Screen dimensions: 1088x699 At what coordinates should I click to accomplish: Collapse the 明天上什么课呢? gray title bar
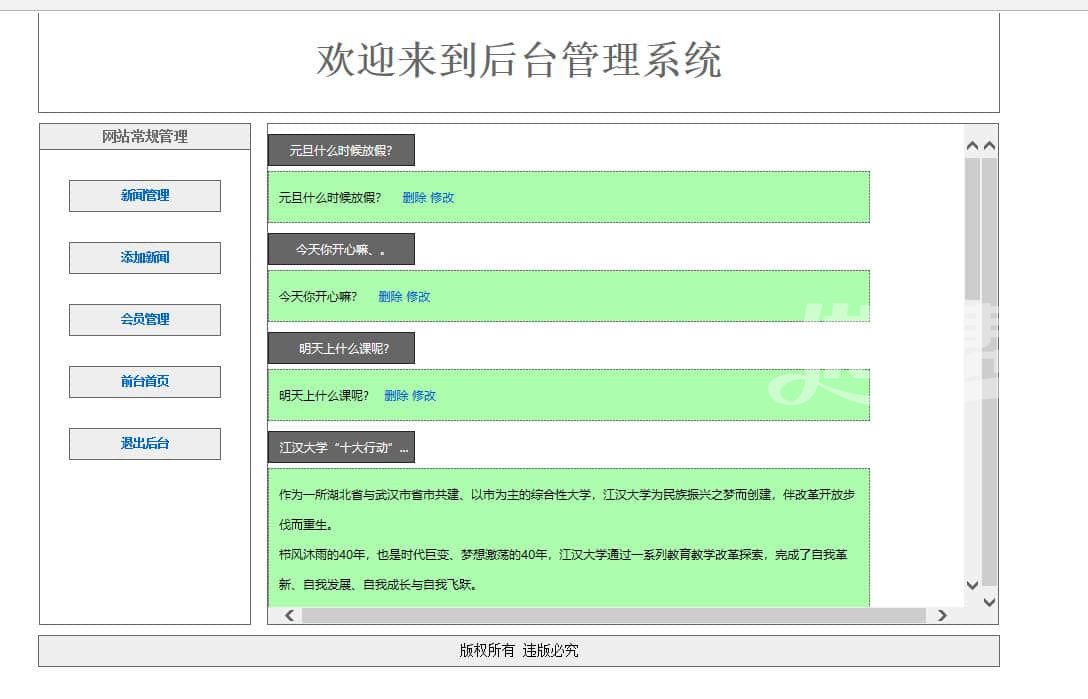point(341,349)
